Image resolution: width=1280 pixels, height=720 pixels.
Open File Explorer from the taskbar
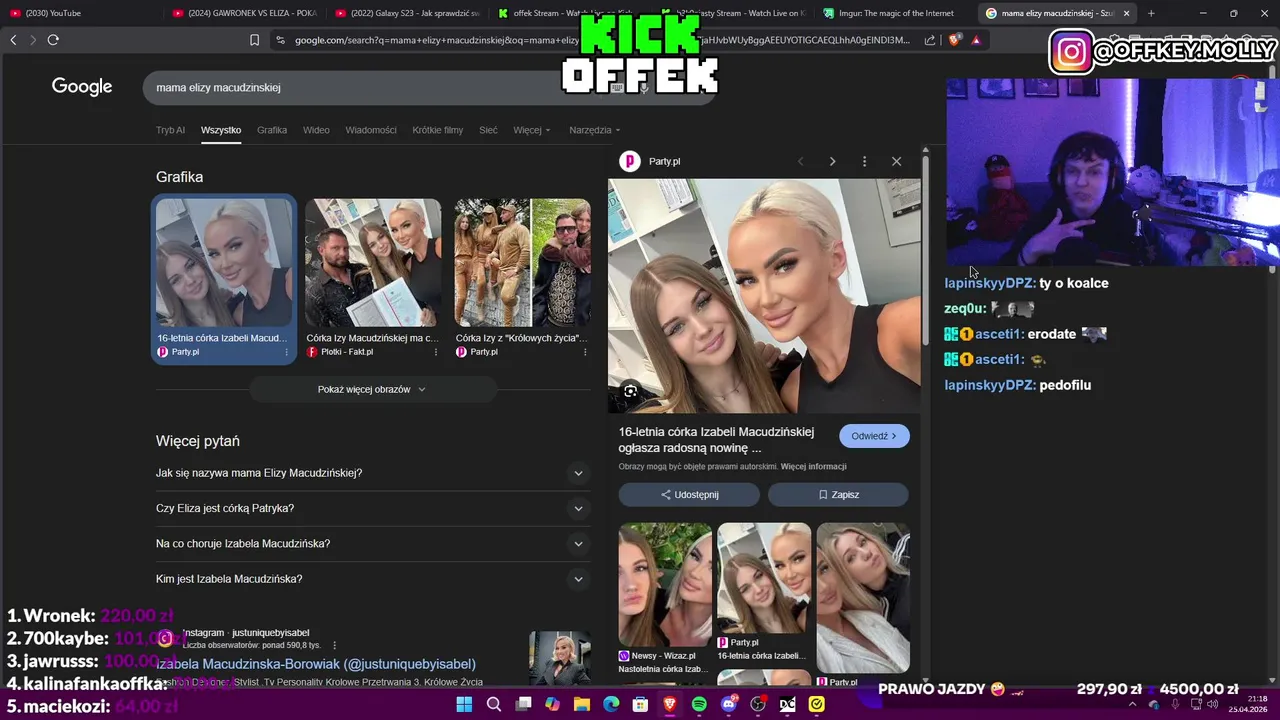[582, 704]
